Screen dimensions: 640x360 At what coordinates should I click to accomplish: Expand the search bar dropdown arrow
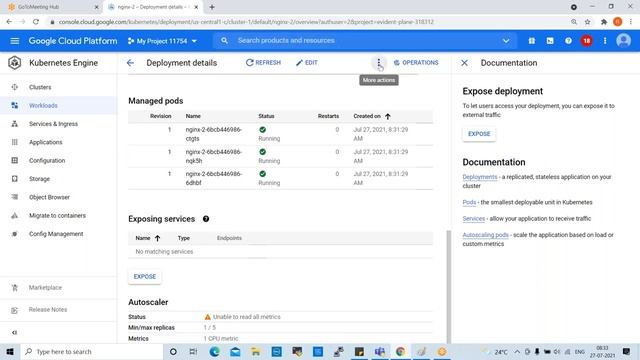coord(506,41)
